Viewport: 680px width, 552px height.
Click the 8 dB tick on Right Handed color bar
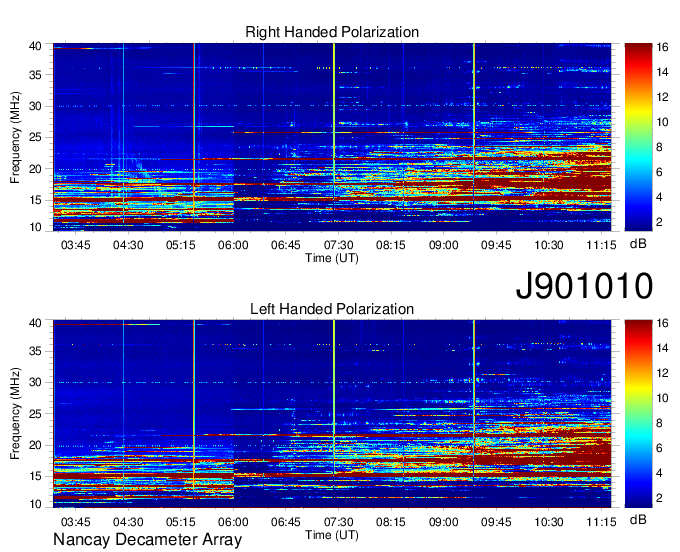pos(659,147)
